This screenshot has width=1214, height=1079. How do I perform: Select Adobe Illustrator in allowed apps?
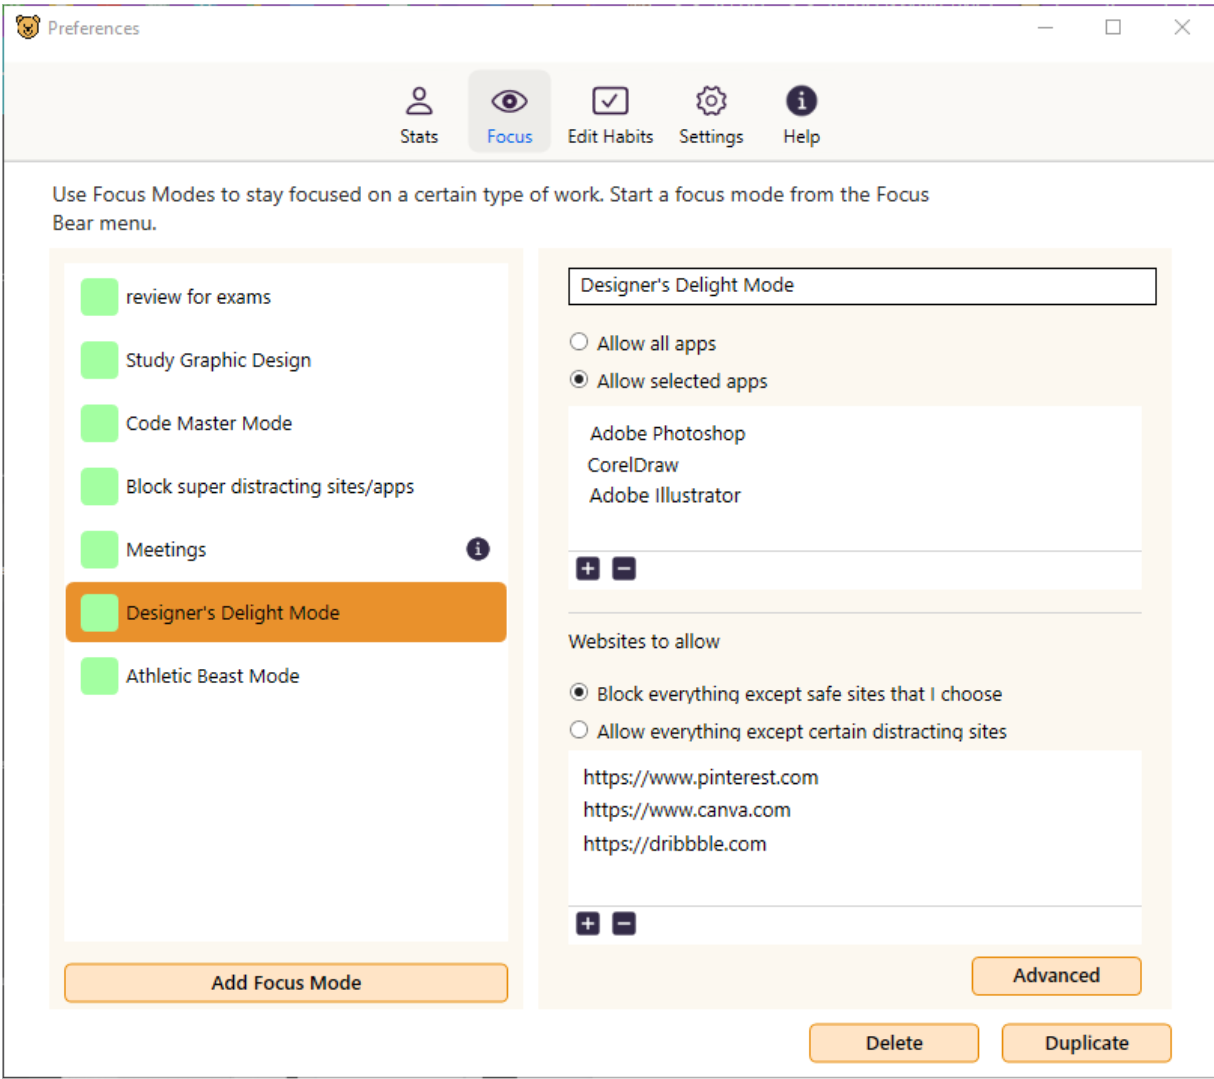point(665,495)
